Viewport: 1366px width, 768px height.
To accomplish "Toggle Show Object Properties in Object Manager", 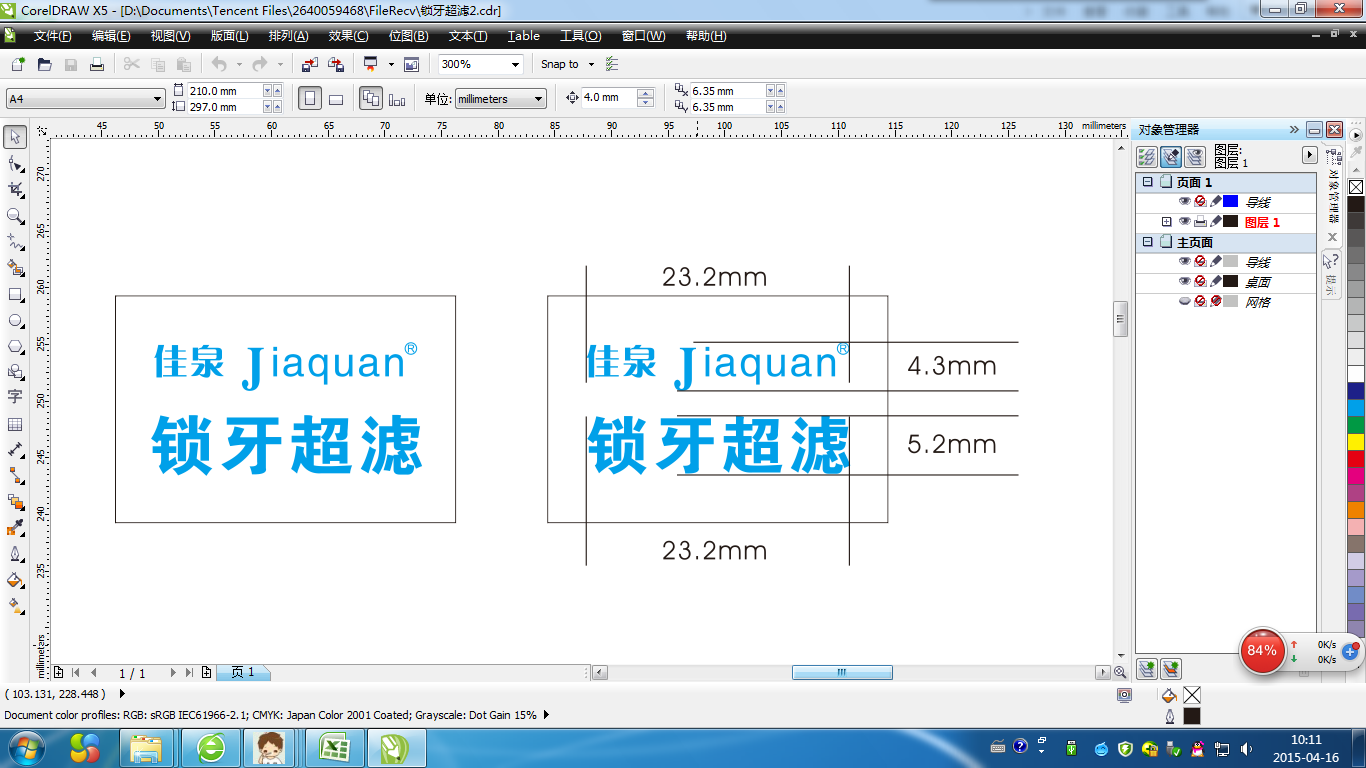I will (x=1147, y=156).
